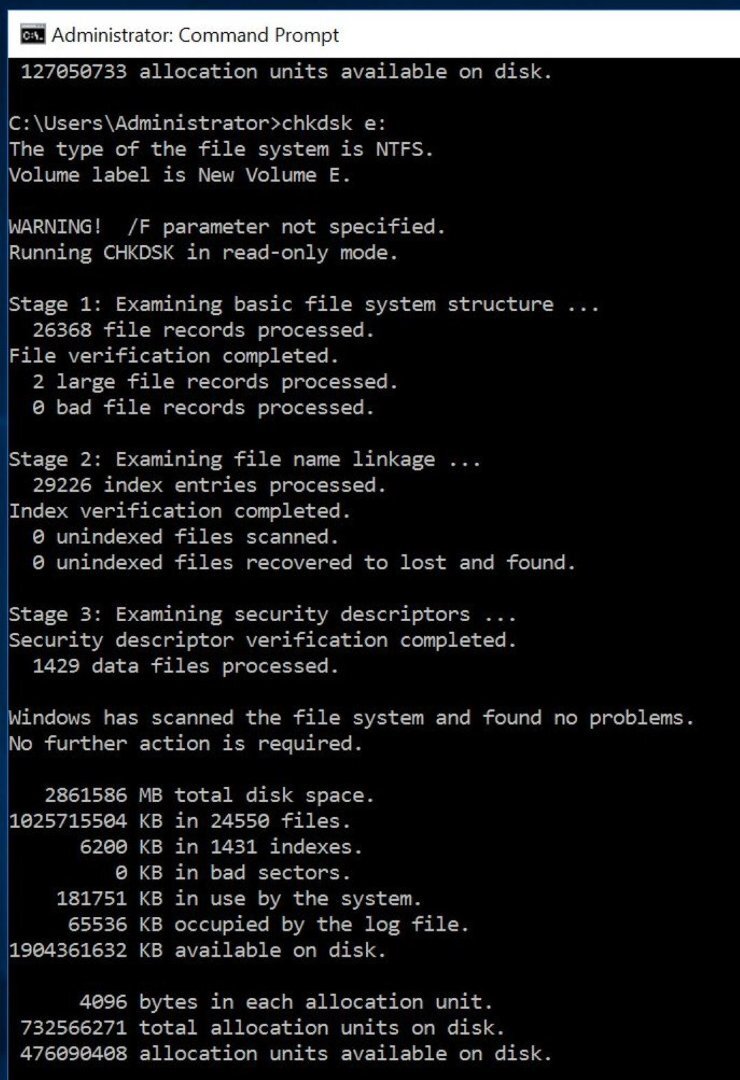Open the Command Prompt system menu icon
This screenshot has width=740, height=1080.
32,34
